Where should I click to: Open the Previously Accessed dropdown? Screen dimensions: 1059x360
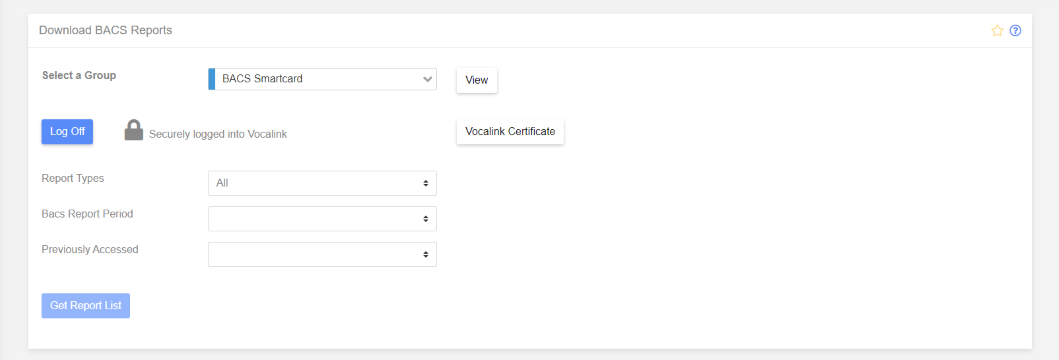coord(322,255)
